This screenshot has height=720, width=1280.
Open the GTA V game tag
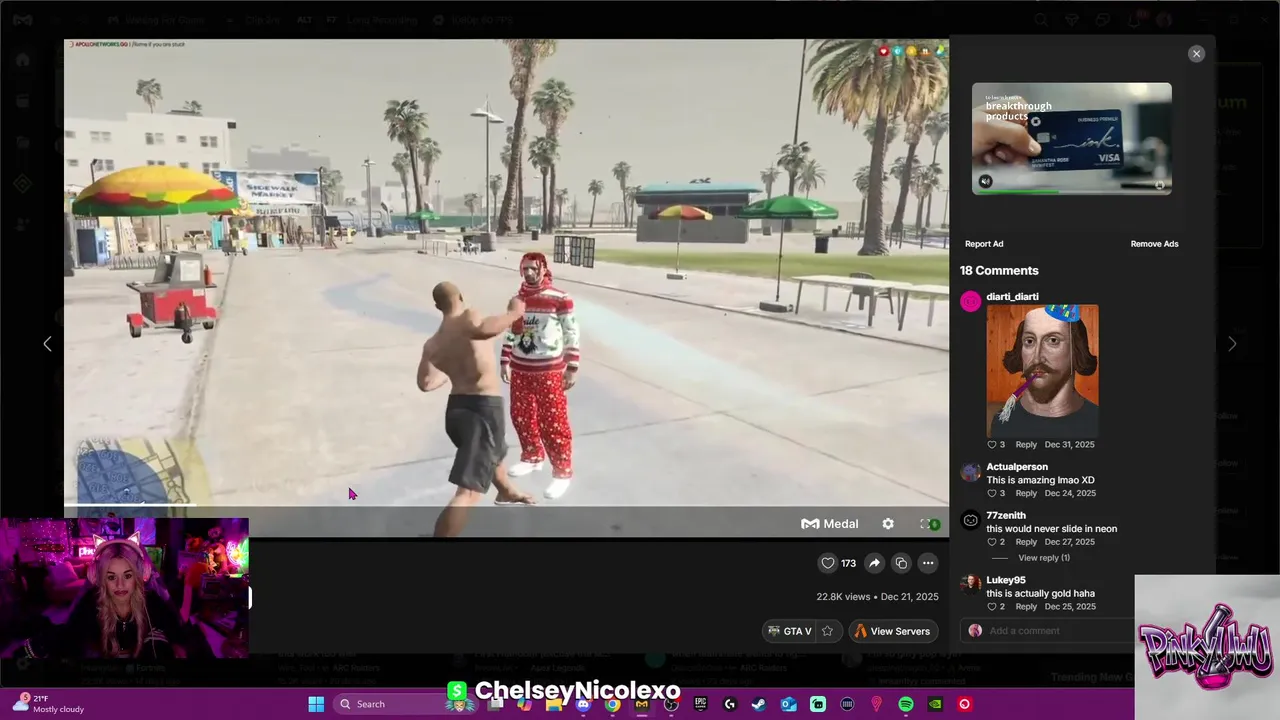790,631
